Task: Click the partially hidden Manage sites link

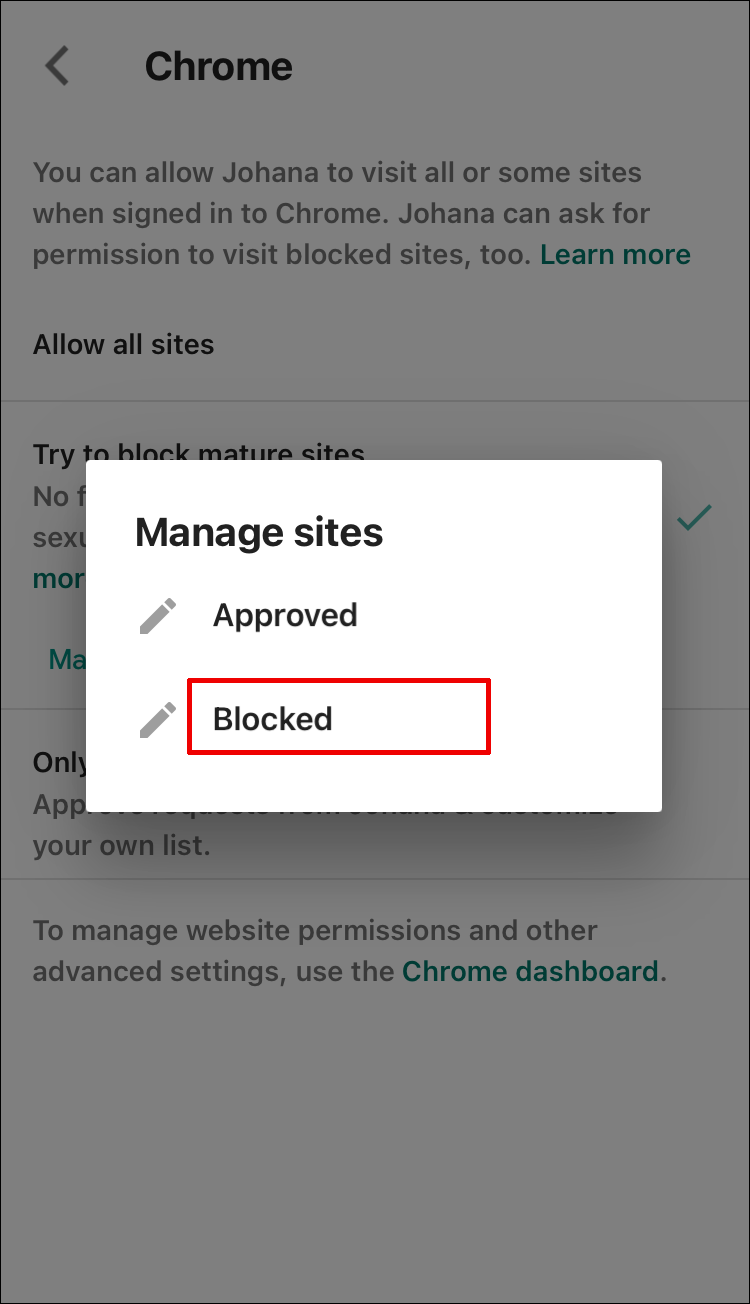Action: pyautogui.click(x=66, y=660)
